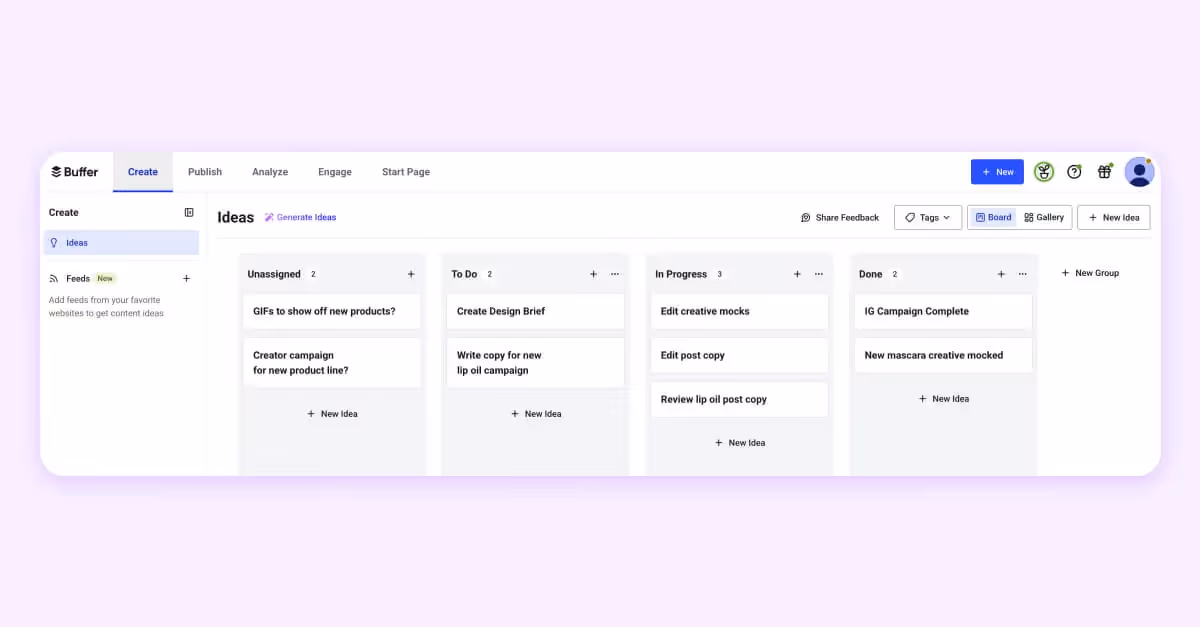This screenshot has height=627, width=1200.
Task: Select the Create navigation item
Action: [x=142, y=172]
